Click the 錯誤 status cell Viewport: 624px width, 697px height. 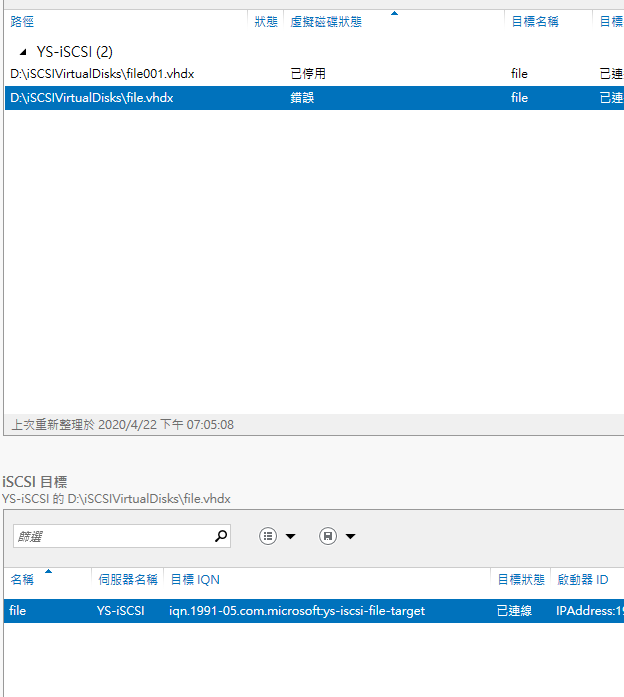[302, 98]
